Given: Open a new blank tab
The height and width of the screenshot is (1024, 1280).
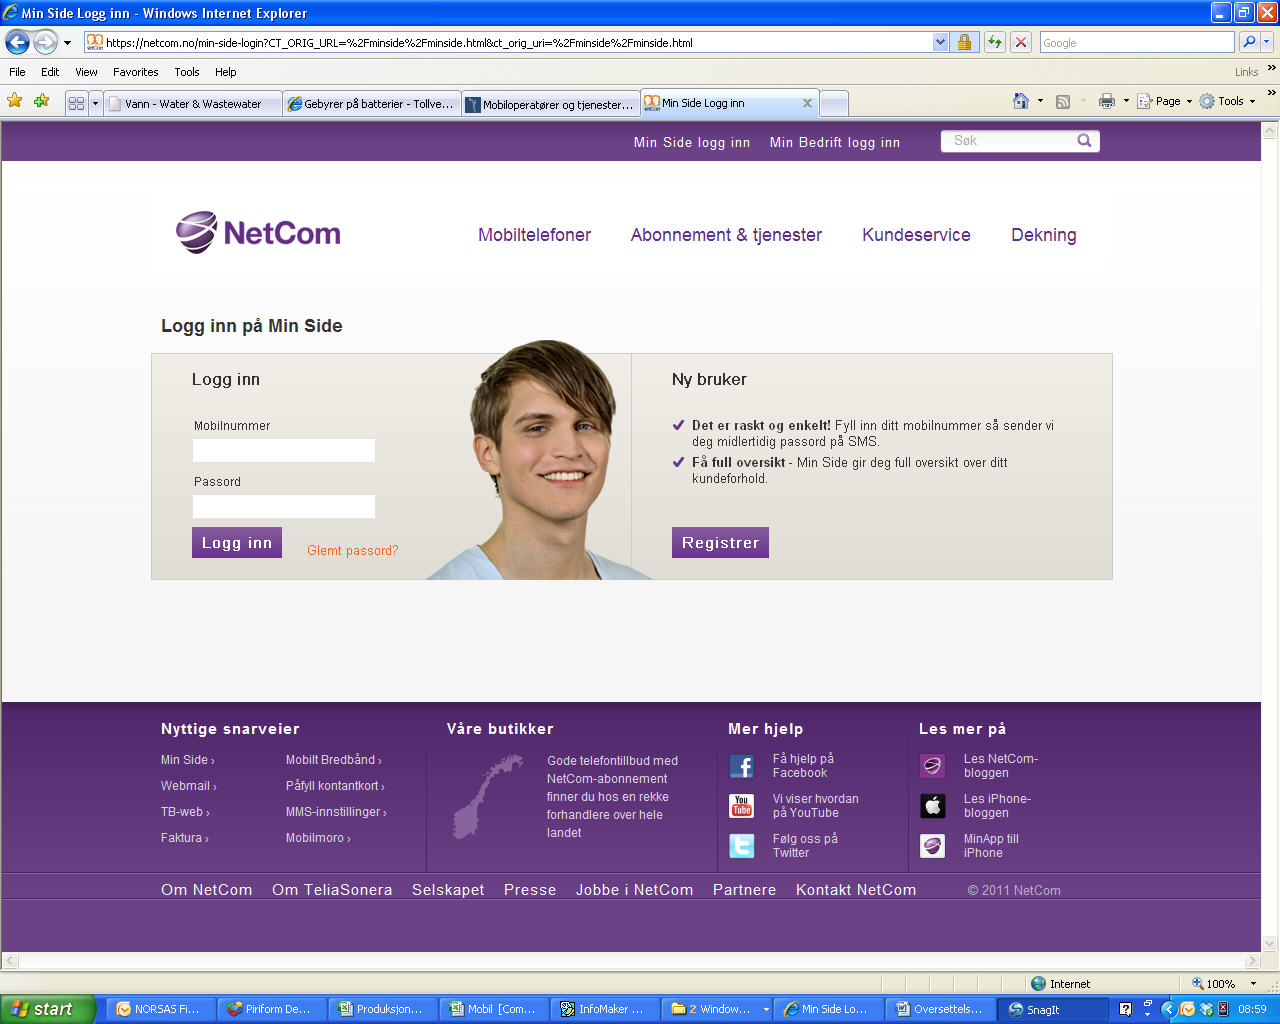Looking at the screenshot, I should 834,103.
